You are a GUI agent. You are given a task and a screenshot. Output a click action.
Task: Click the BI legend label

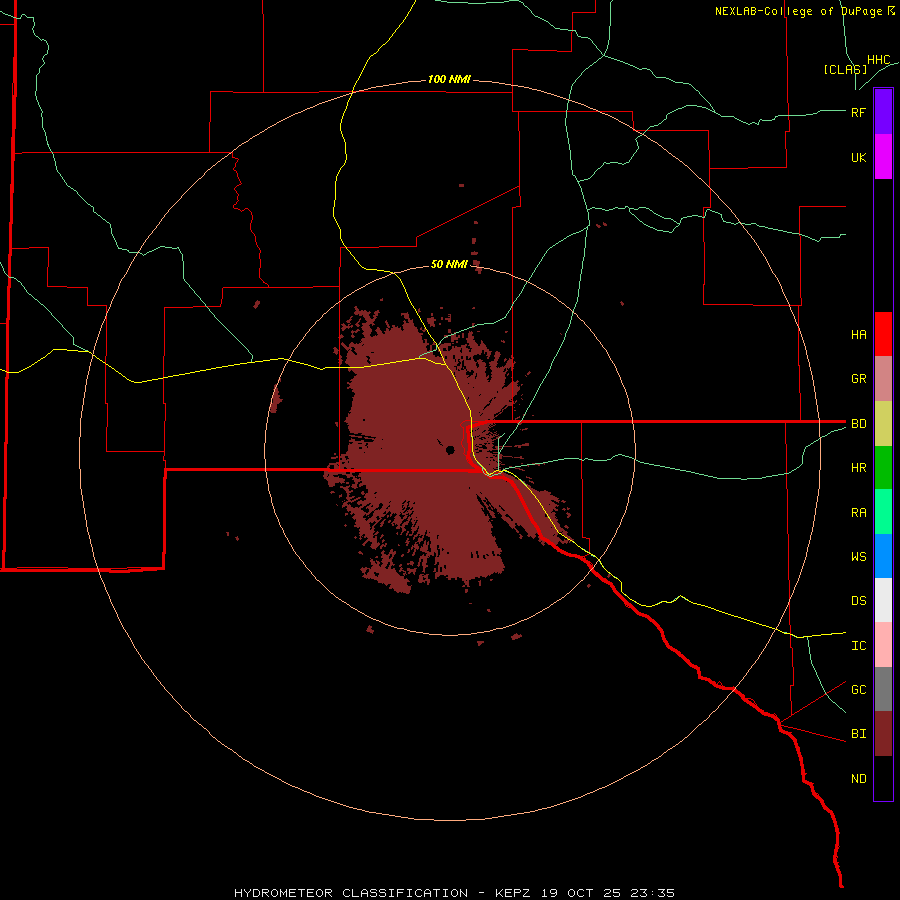coord(858,734)
